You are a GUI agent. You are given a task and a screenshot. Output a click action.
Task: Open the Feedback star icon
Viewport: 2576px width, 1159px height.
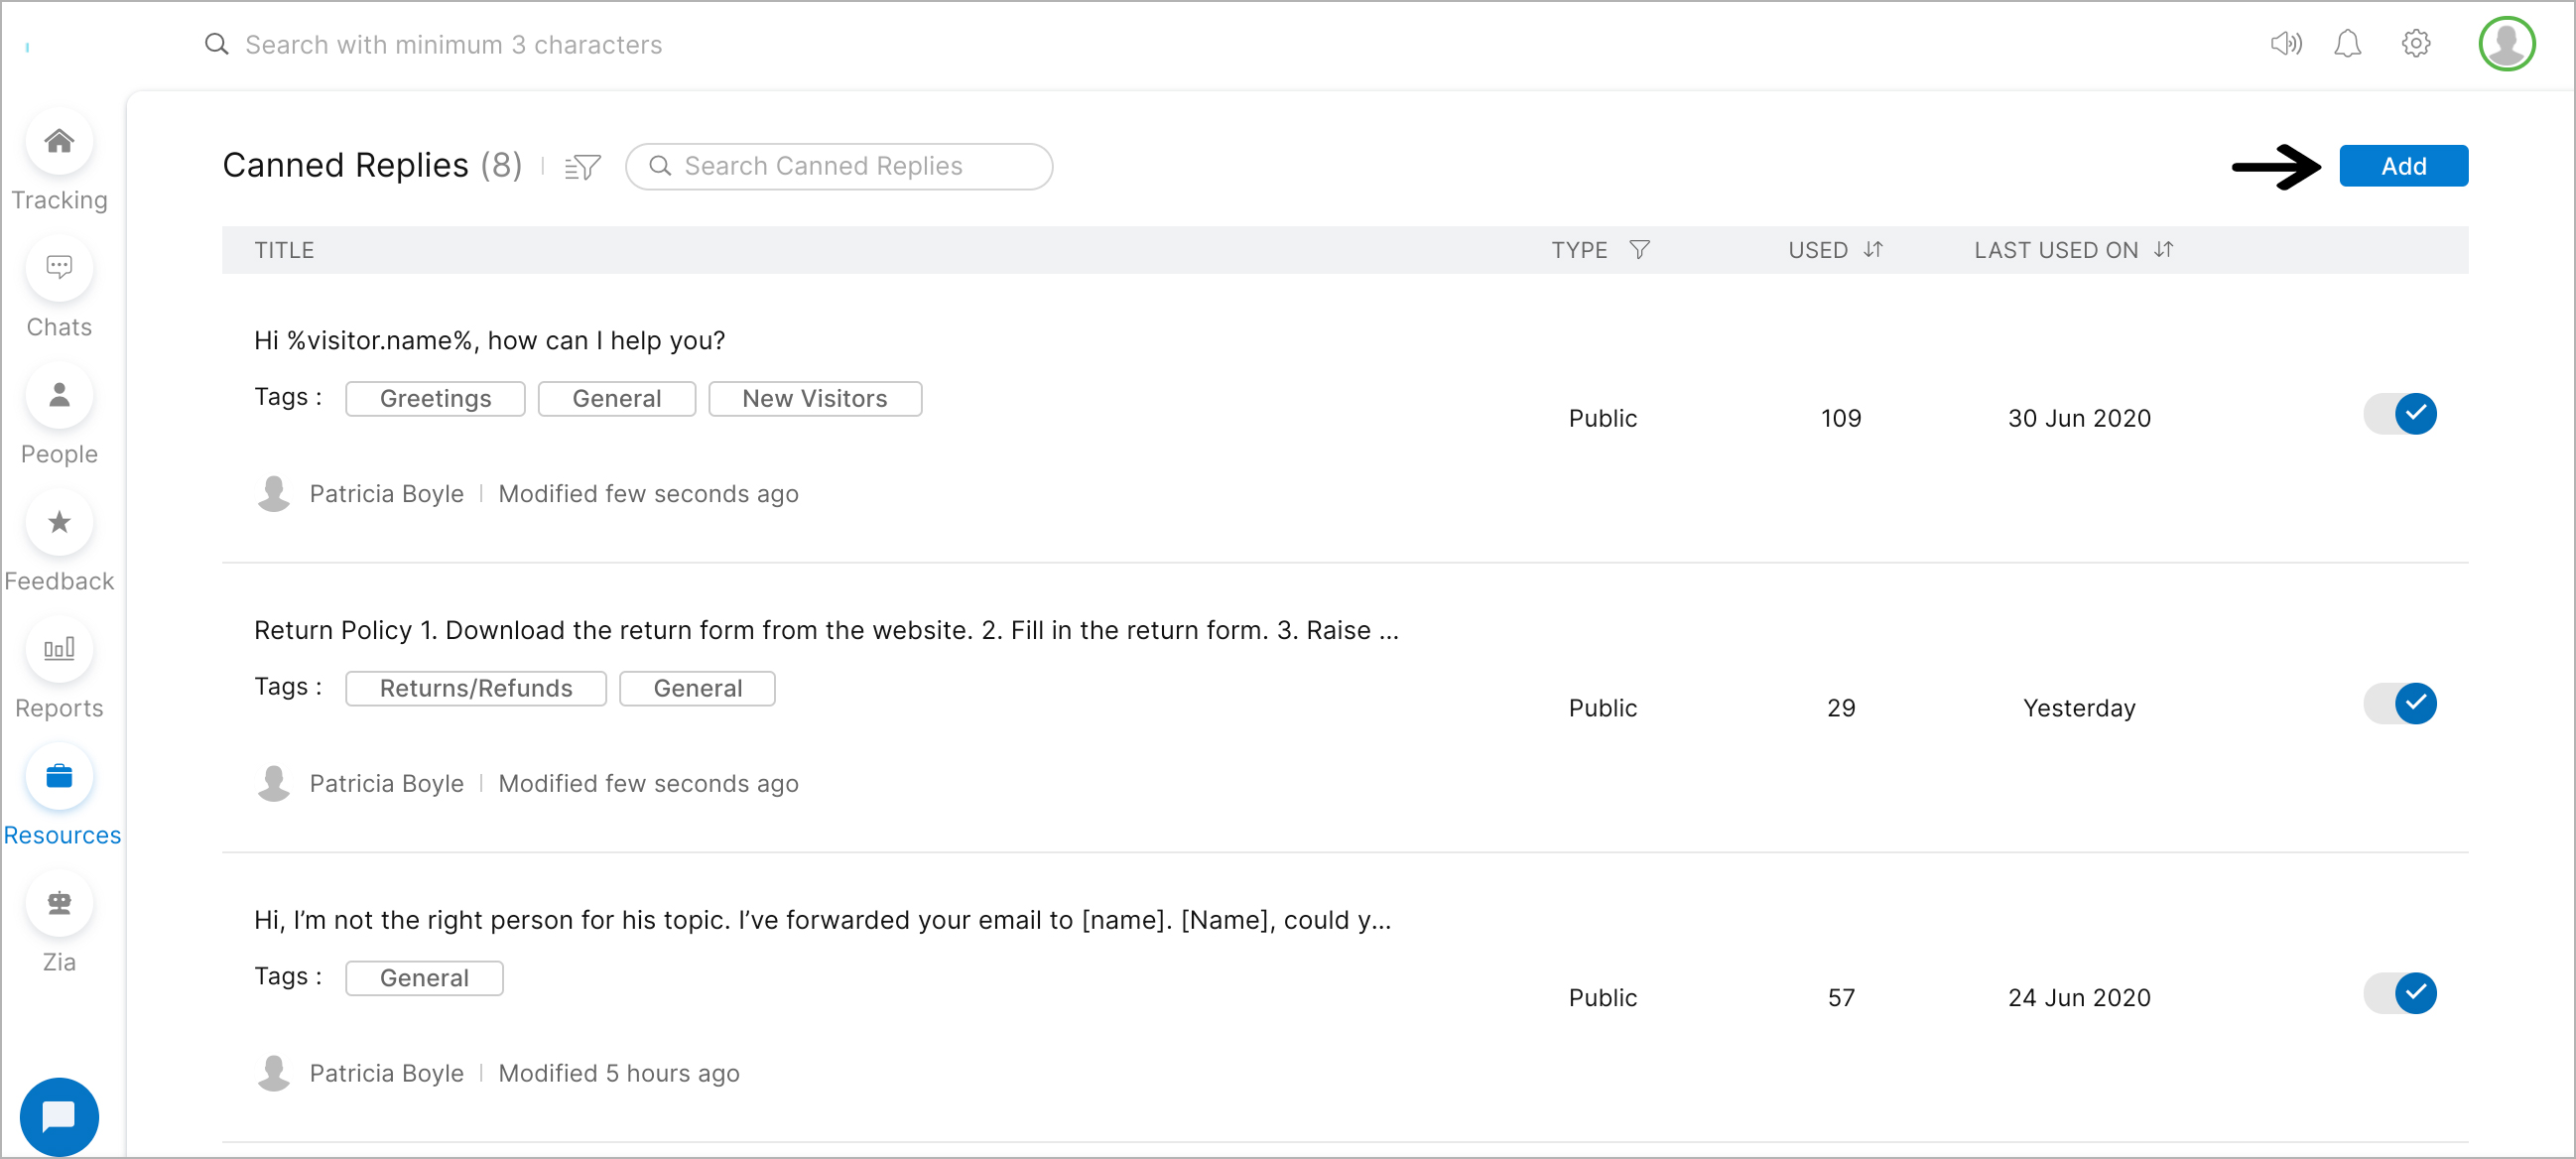point(59,523)
